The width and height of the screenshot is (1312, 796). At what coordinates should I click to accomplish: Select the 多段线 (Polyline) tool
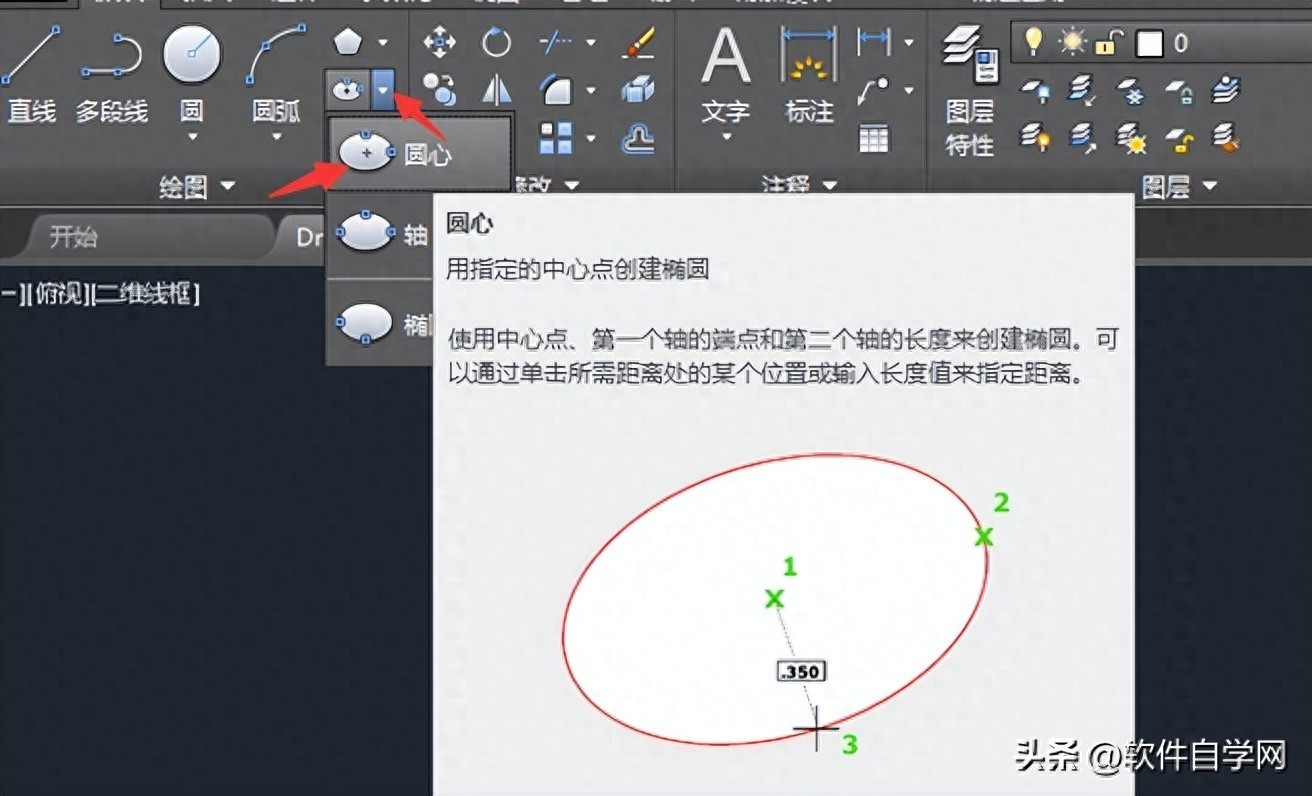tap(110, 75)
